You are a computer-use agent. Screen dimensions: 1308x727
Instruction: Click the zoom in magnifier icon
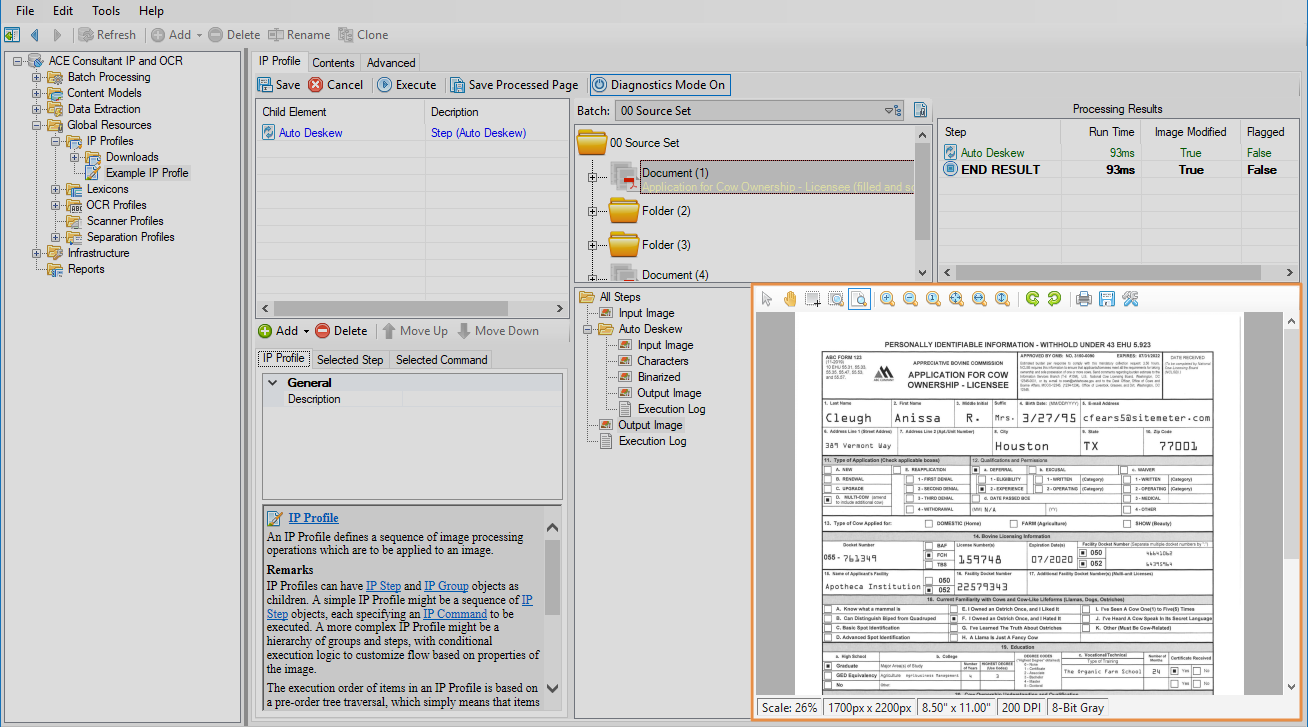[x=887, y=299]
